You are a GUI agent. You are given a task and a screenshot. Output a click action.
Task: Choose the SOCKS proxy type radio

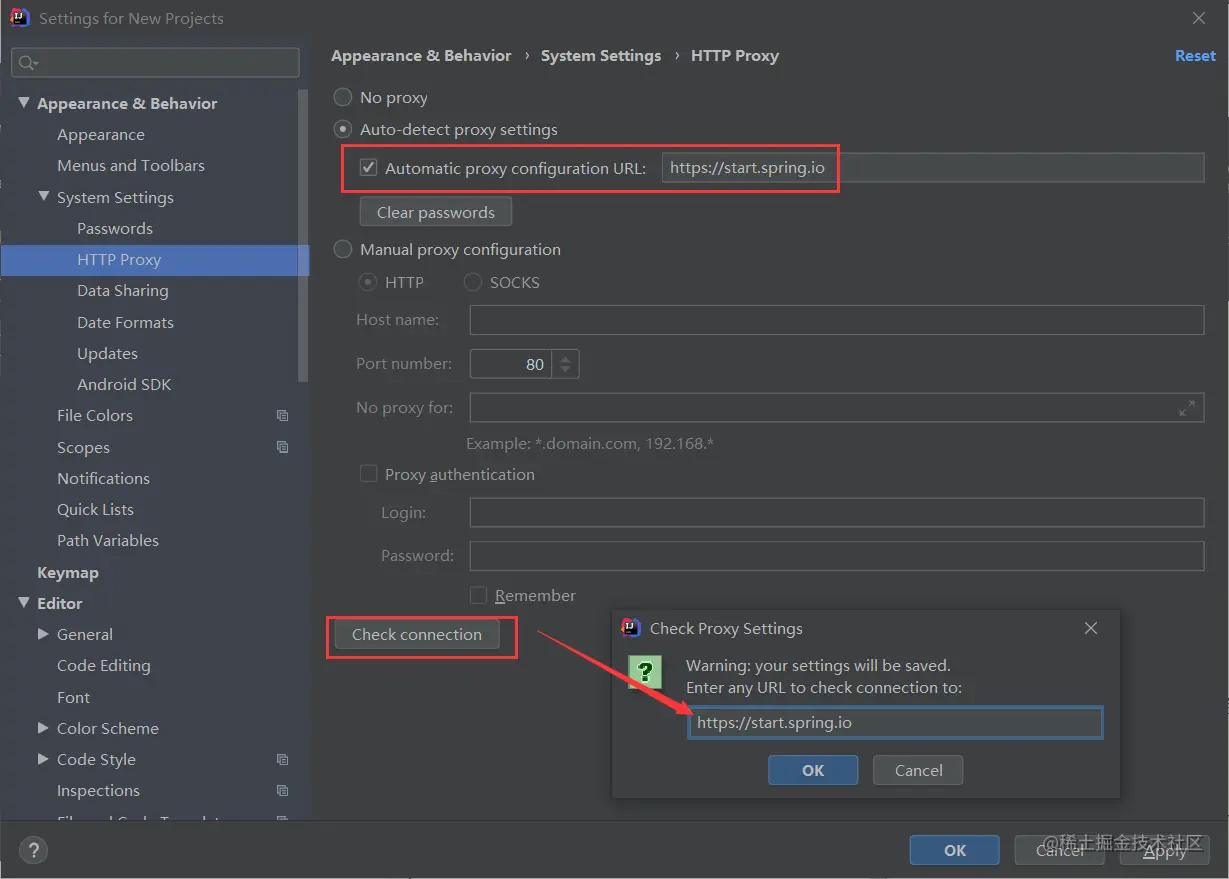pyautogui.click(x=473, y=282)
